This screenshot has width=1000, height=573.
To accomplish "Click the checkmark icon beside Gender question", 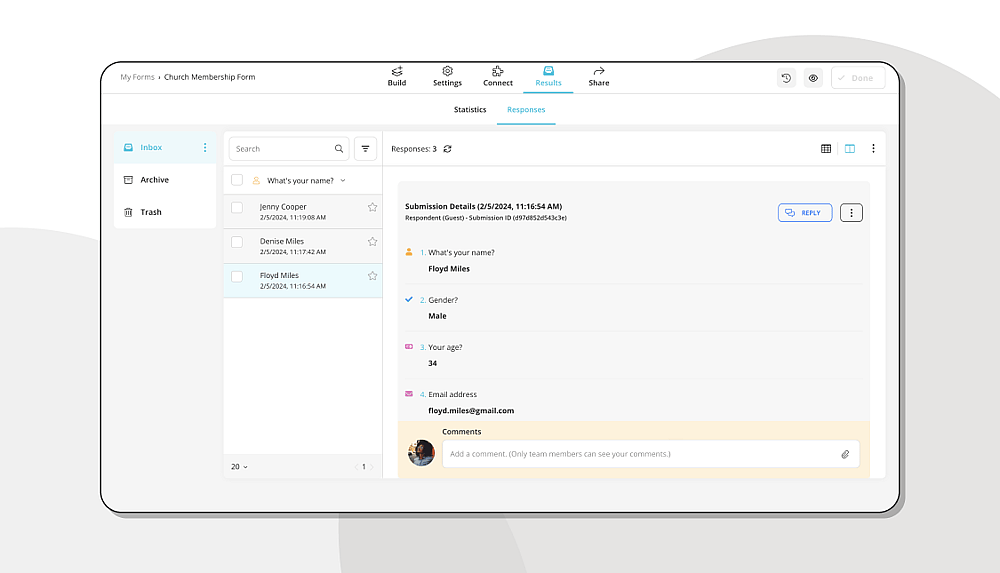I will tap(409, 299).
